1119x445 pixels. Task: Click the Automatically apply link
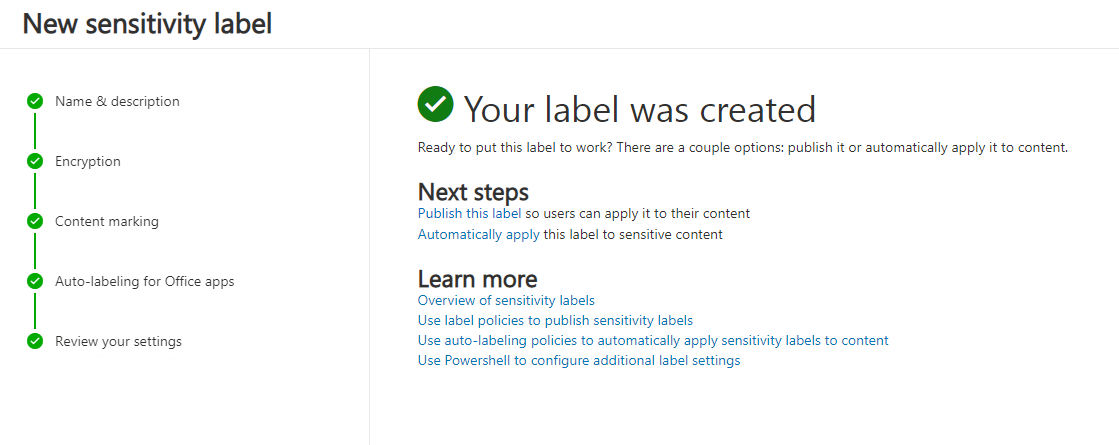pos(478,235)
